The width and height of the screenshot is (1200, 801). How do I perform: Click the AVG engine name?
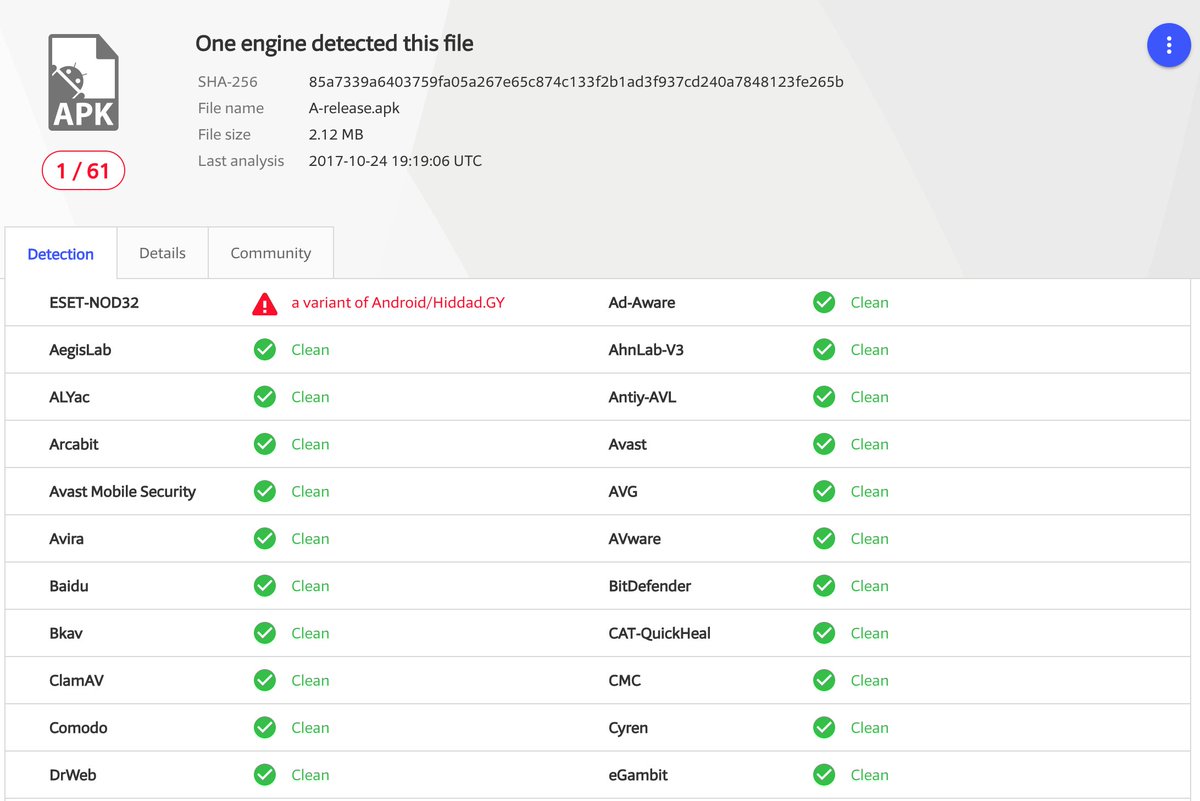pos(623,491)
